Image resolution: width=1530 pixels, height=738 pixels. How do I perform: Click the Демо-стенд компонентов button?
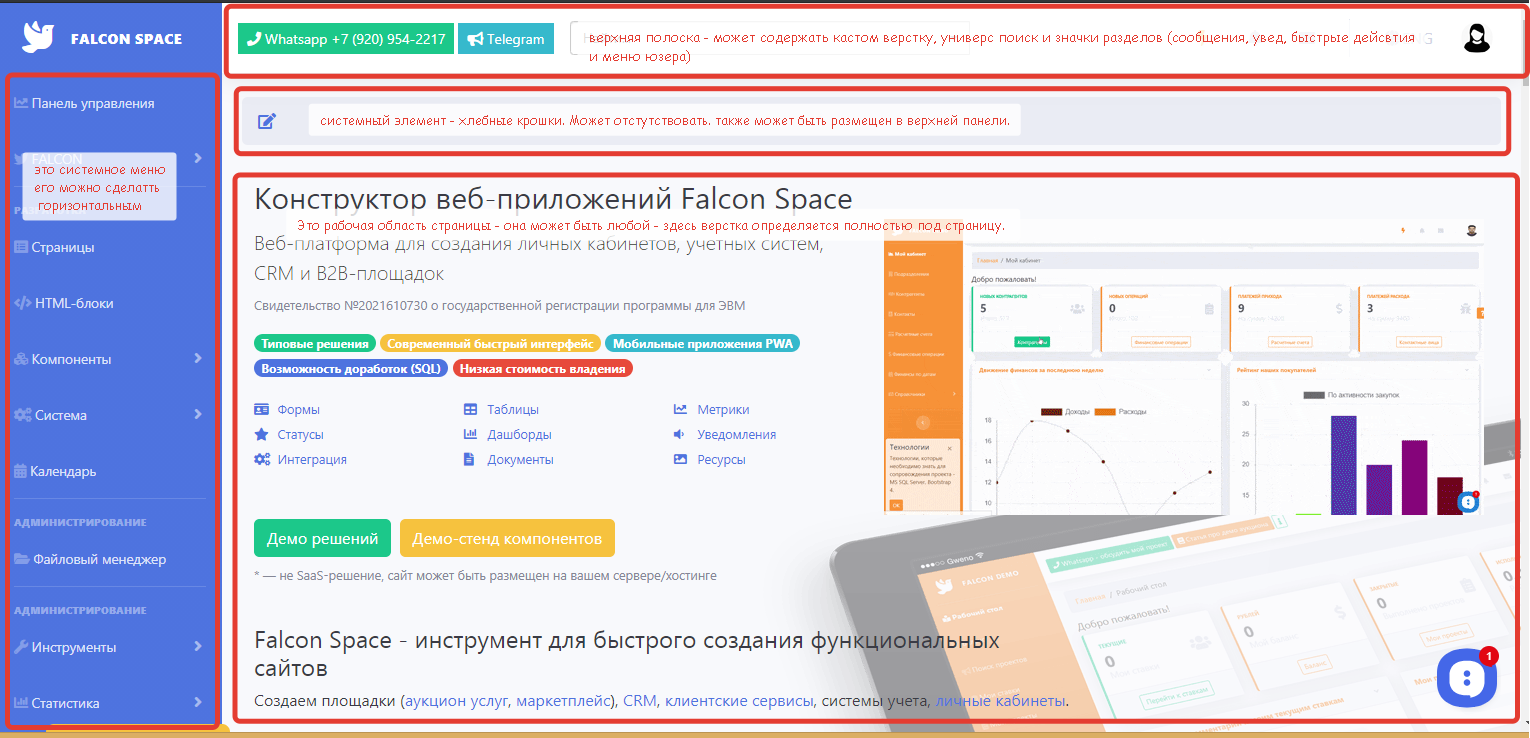click(x=507, y=538)
